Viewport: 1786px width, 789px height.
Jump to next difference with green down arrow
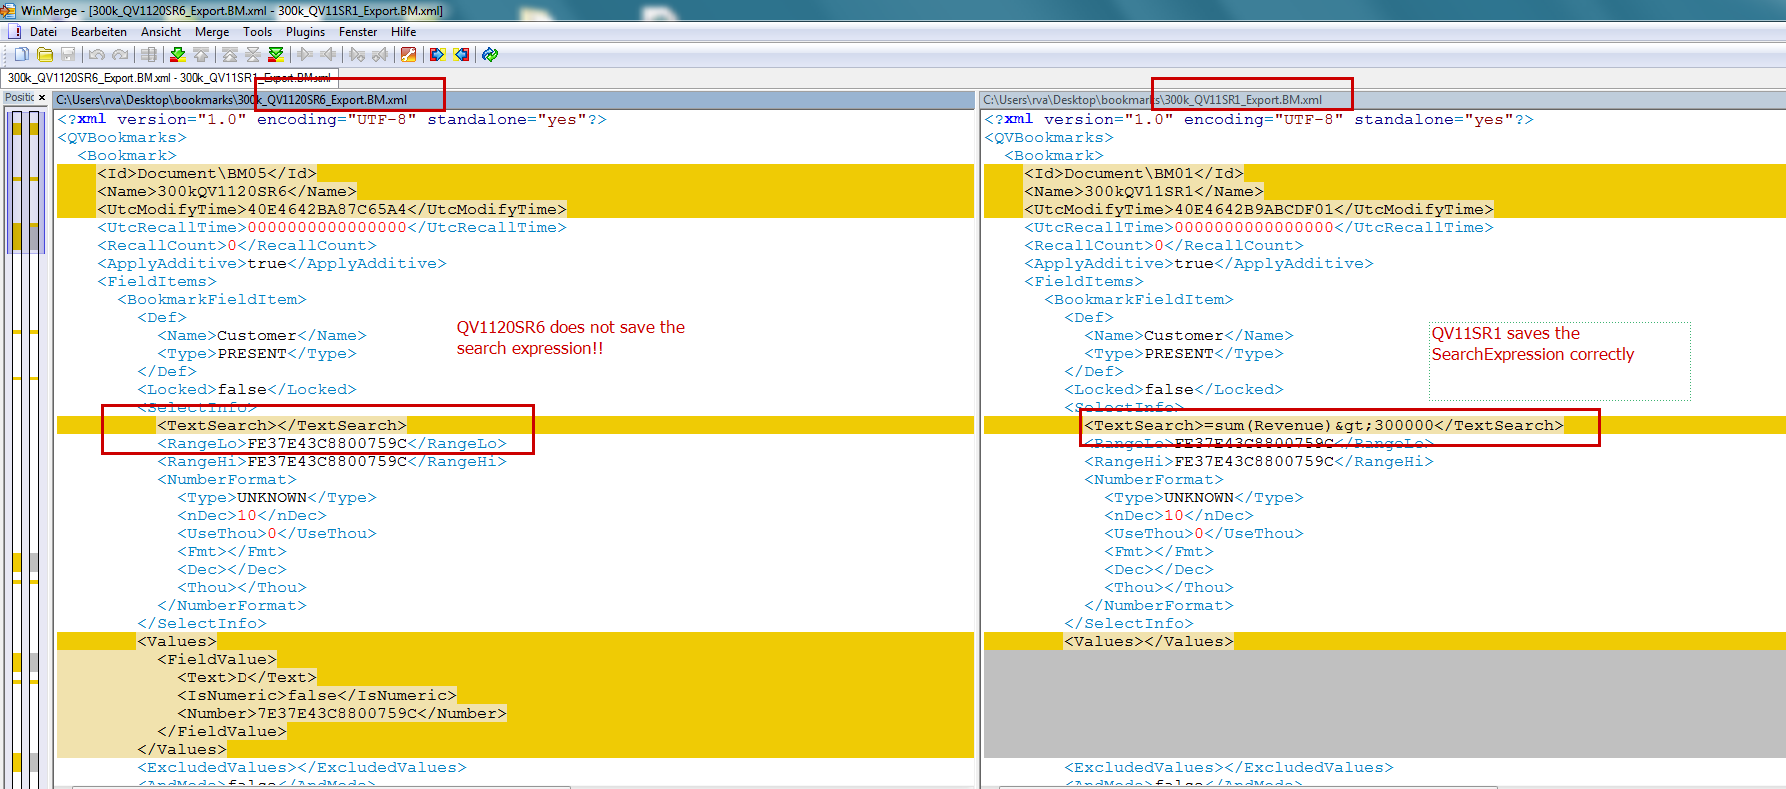click(178, 54)
